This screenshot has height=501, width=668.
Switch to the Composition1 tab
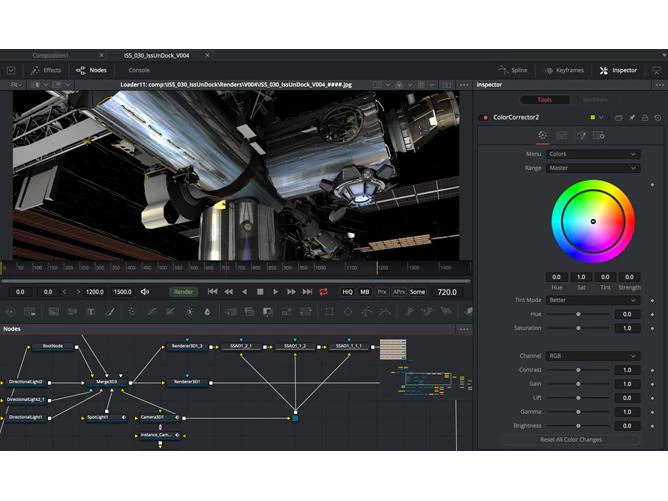click(x=50, y=55)
